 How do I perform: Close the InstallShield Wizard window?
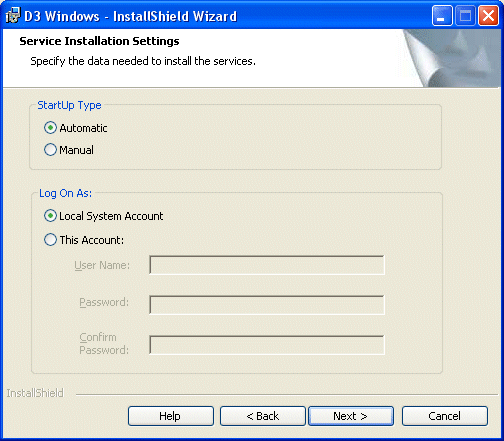coord(488,16)
